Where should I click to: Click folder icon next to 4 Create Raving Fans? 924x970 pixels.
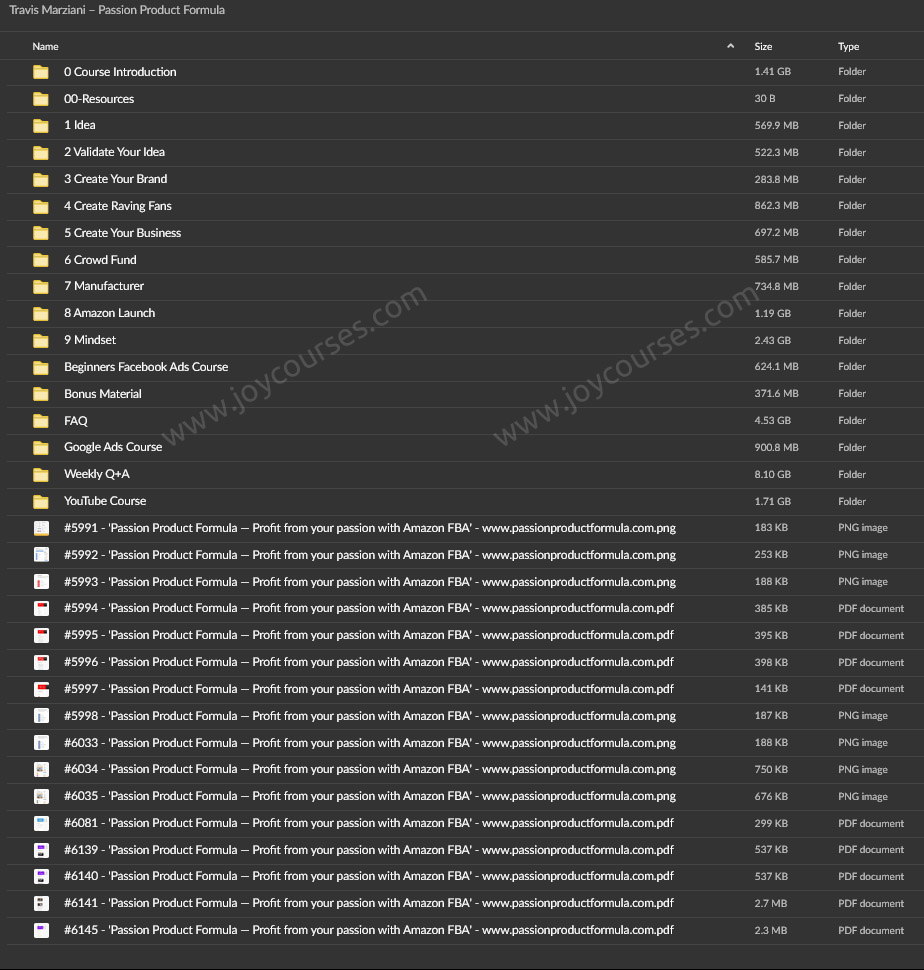[x=41, y=206]
